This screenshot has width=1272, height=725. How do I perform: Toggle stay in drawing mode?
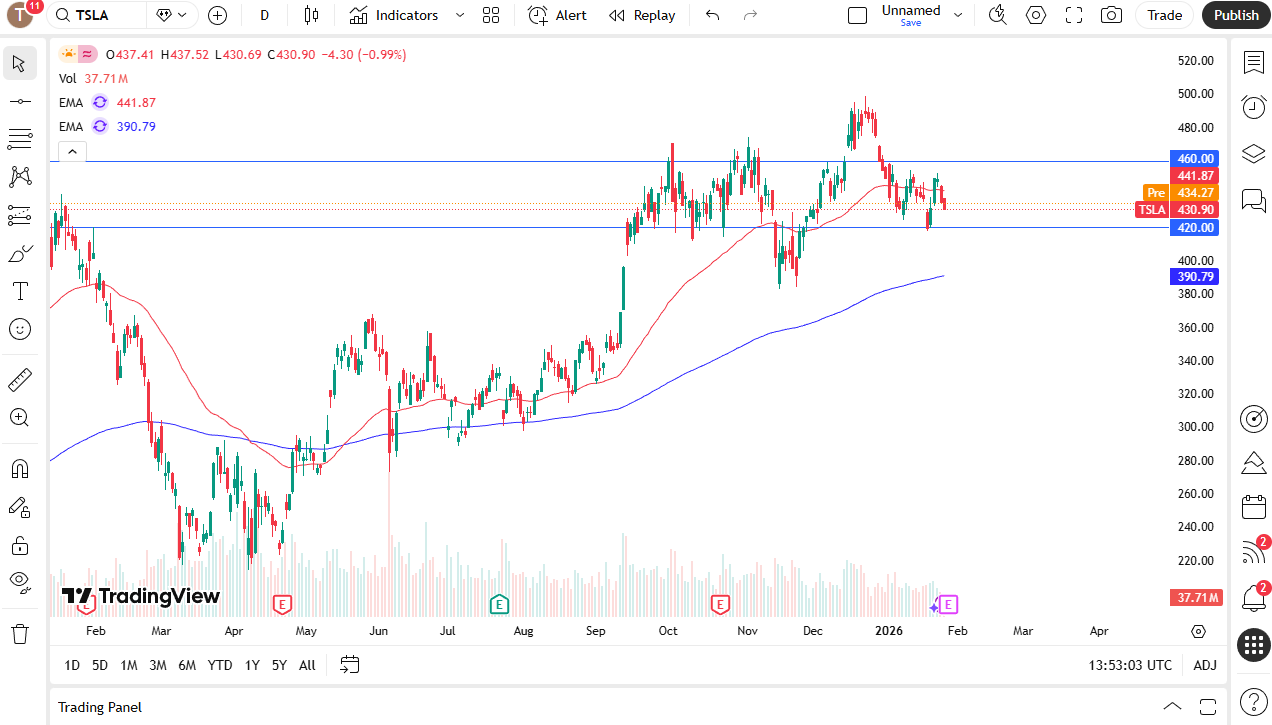click(19, 507)
